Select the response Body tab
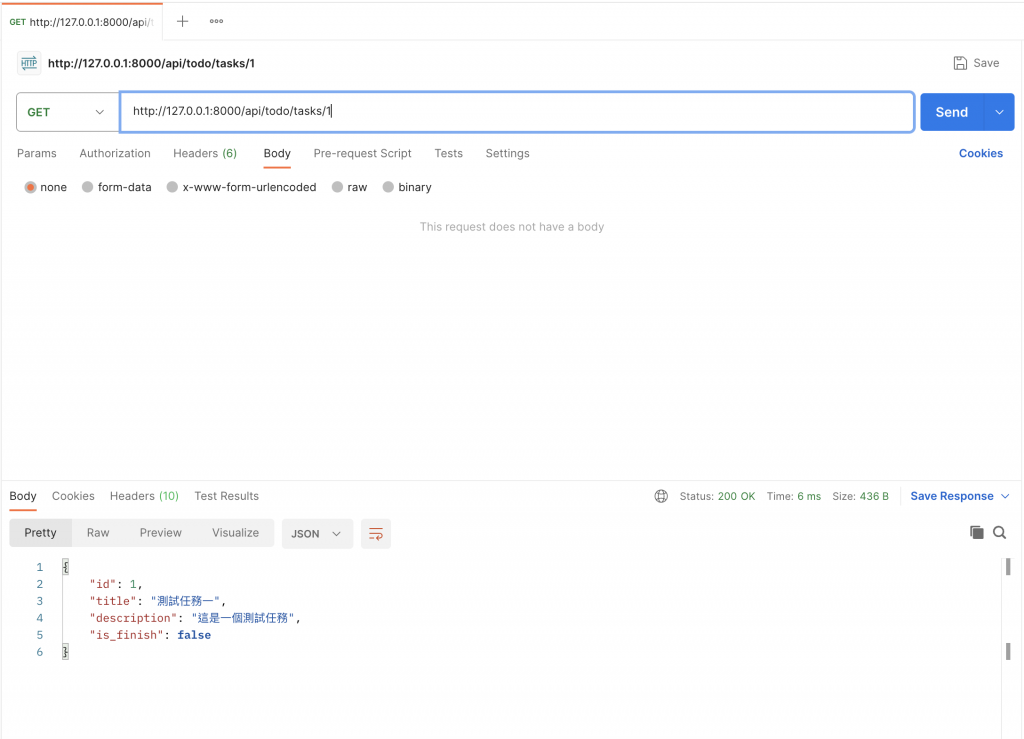1024x739 pixels. pos(23,496)
